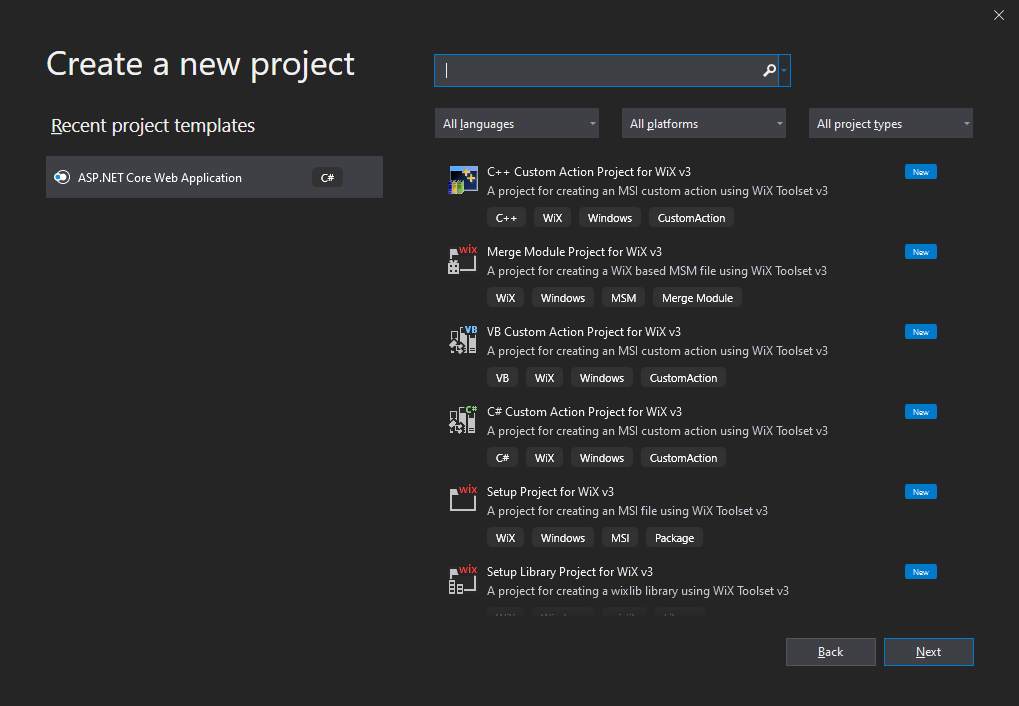Select Merge Module Project for WiX v3 title
Image resolution: width=1019 pixels, height=706 pixels.
coord(574,252)
